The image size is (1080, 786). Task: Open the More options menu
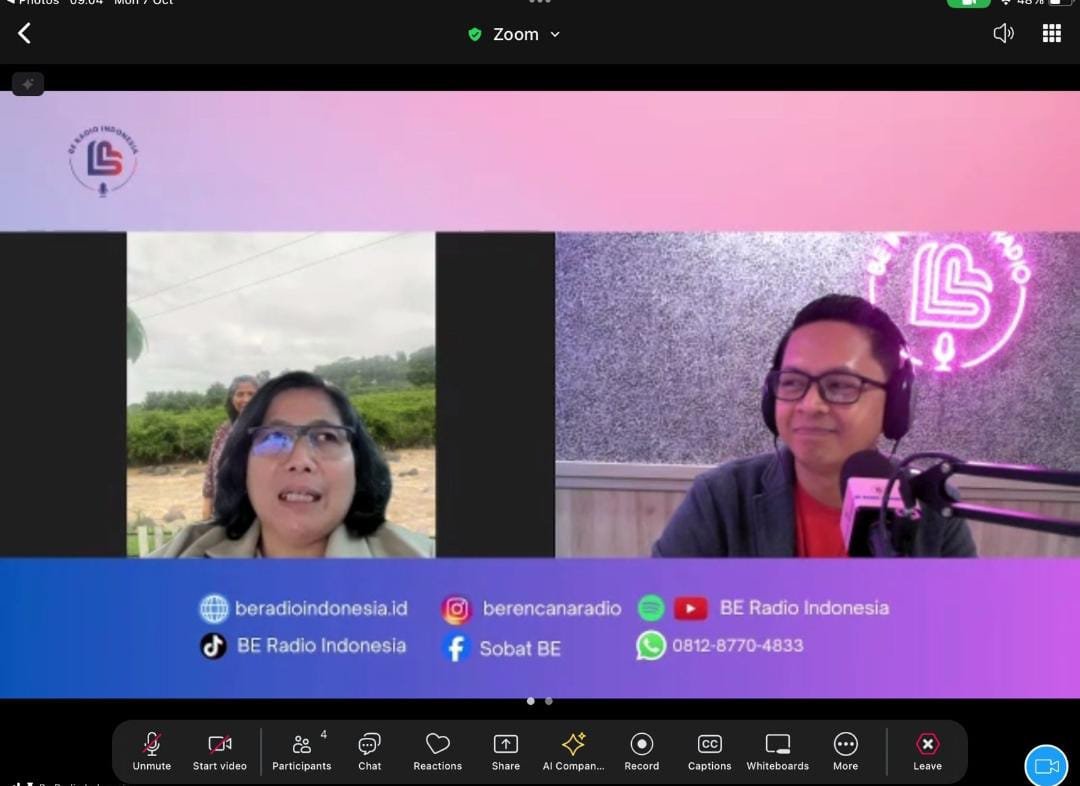click(x=846, y=751)
